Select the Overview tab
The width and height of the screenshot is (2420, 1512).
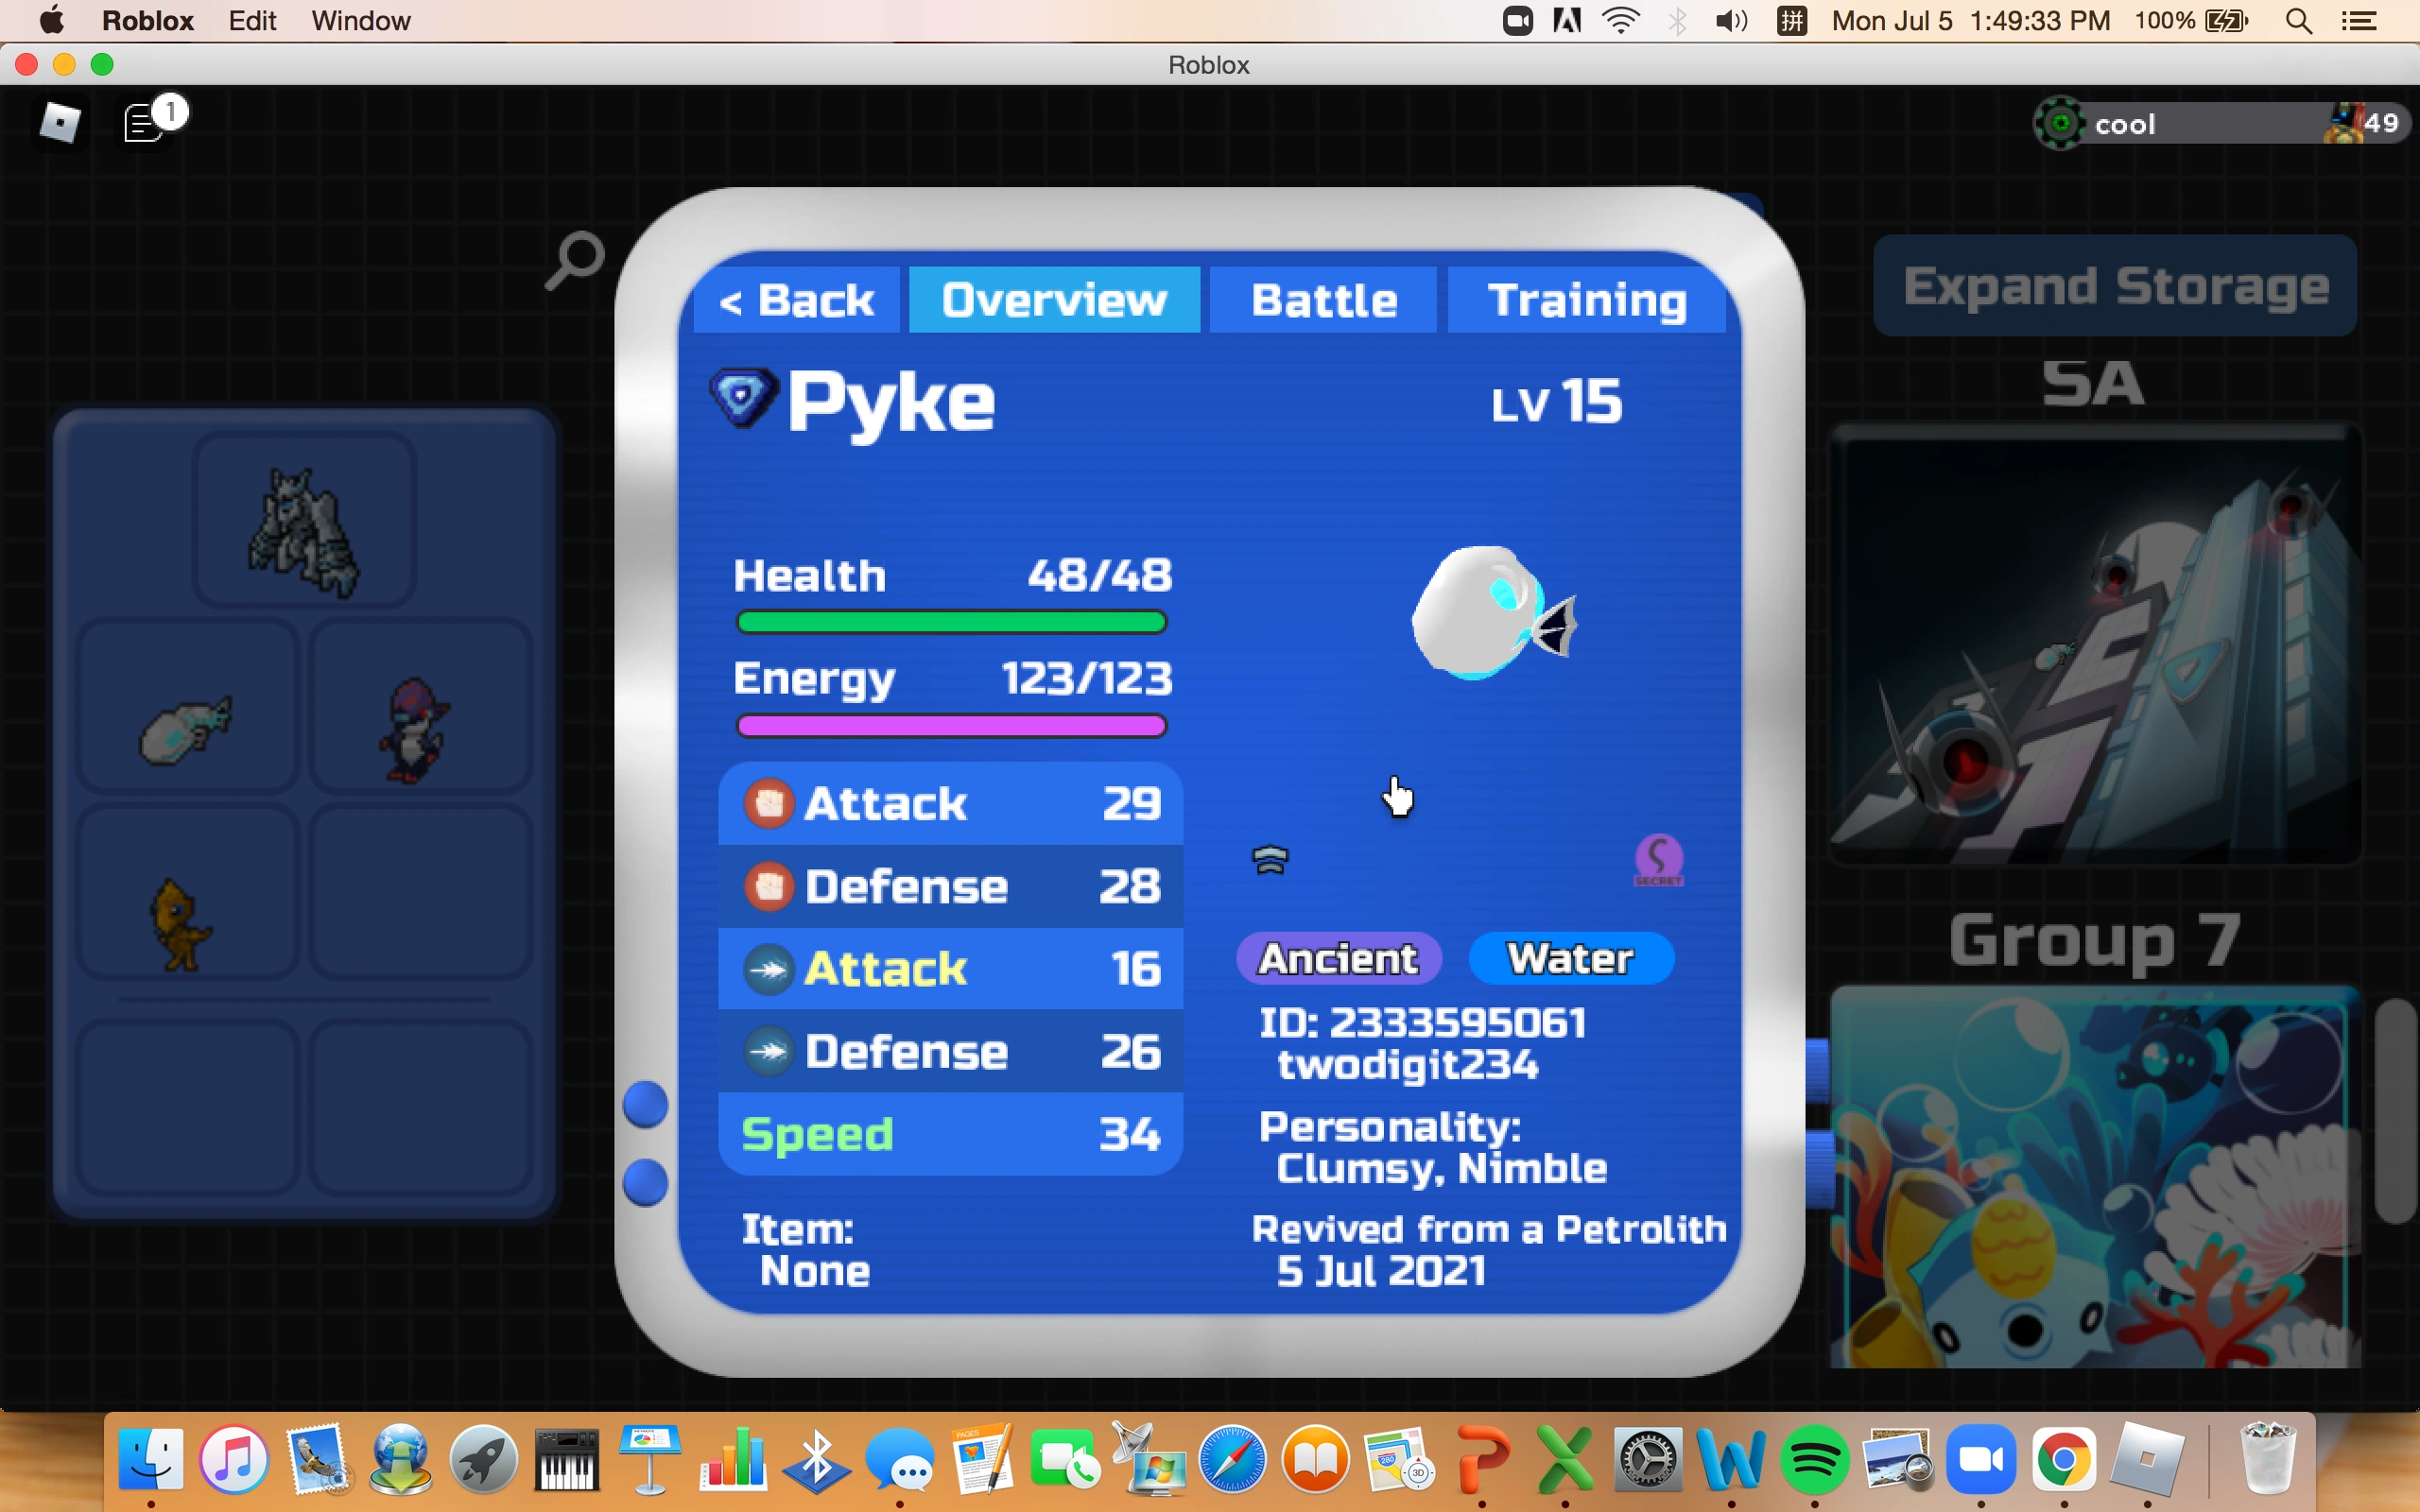(x=1054, y=300)
